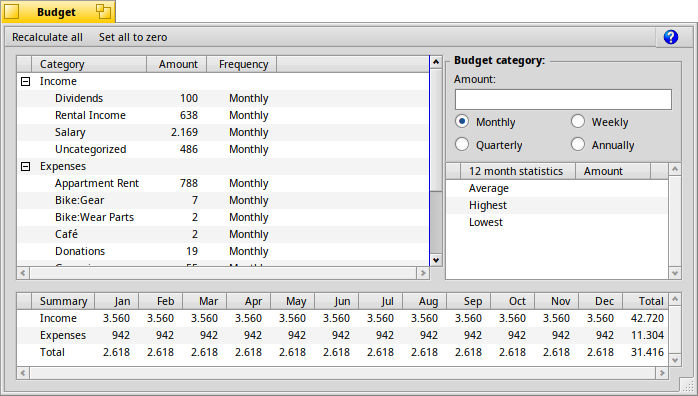
Task: Click statistics list scroll down arrow
Action: click(x=675, y=273)
